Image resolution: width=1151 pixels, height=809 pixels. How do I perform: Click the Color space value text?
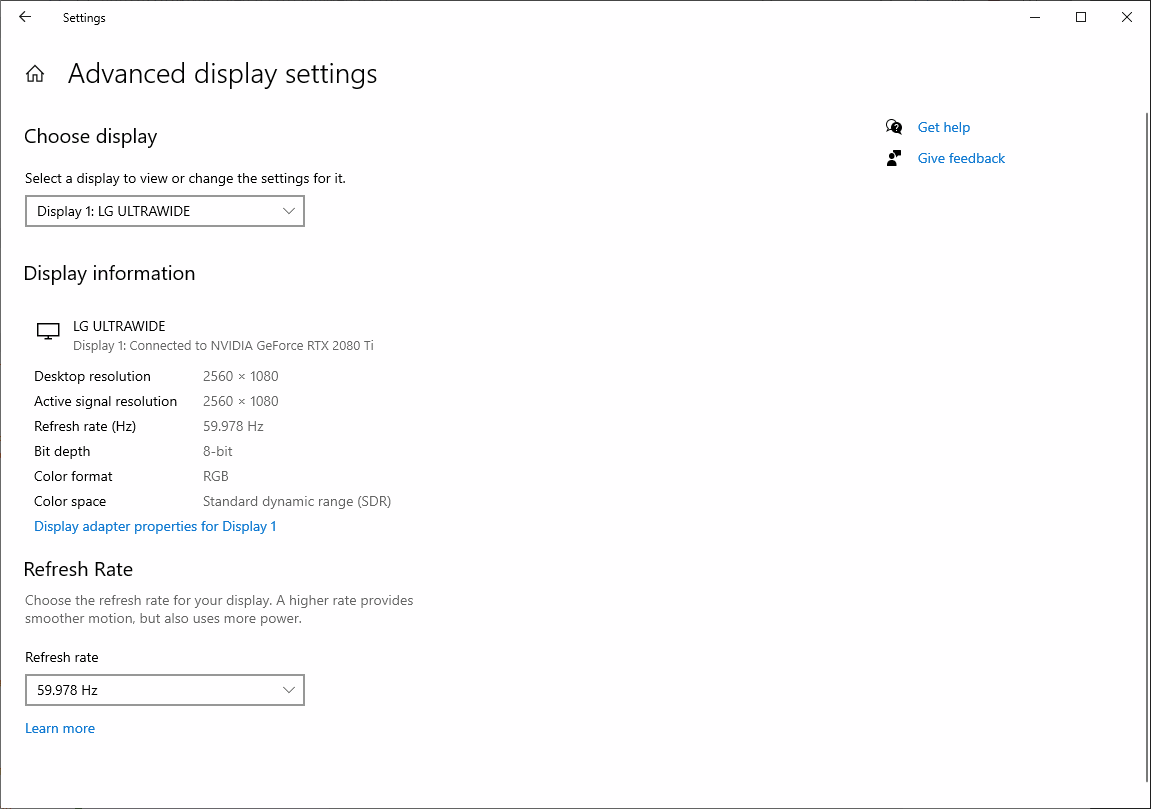pyautogui.click(x=297, y=501)
